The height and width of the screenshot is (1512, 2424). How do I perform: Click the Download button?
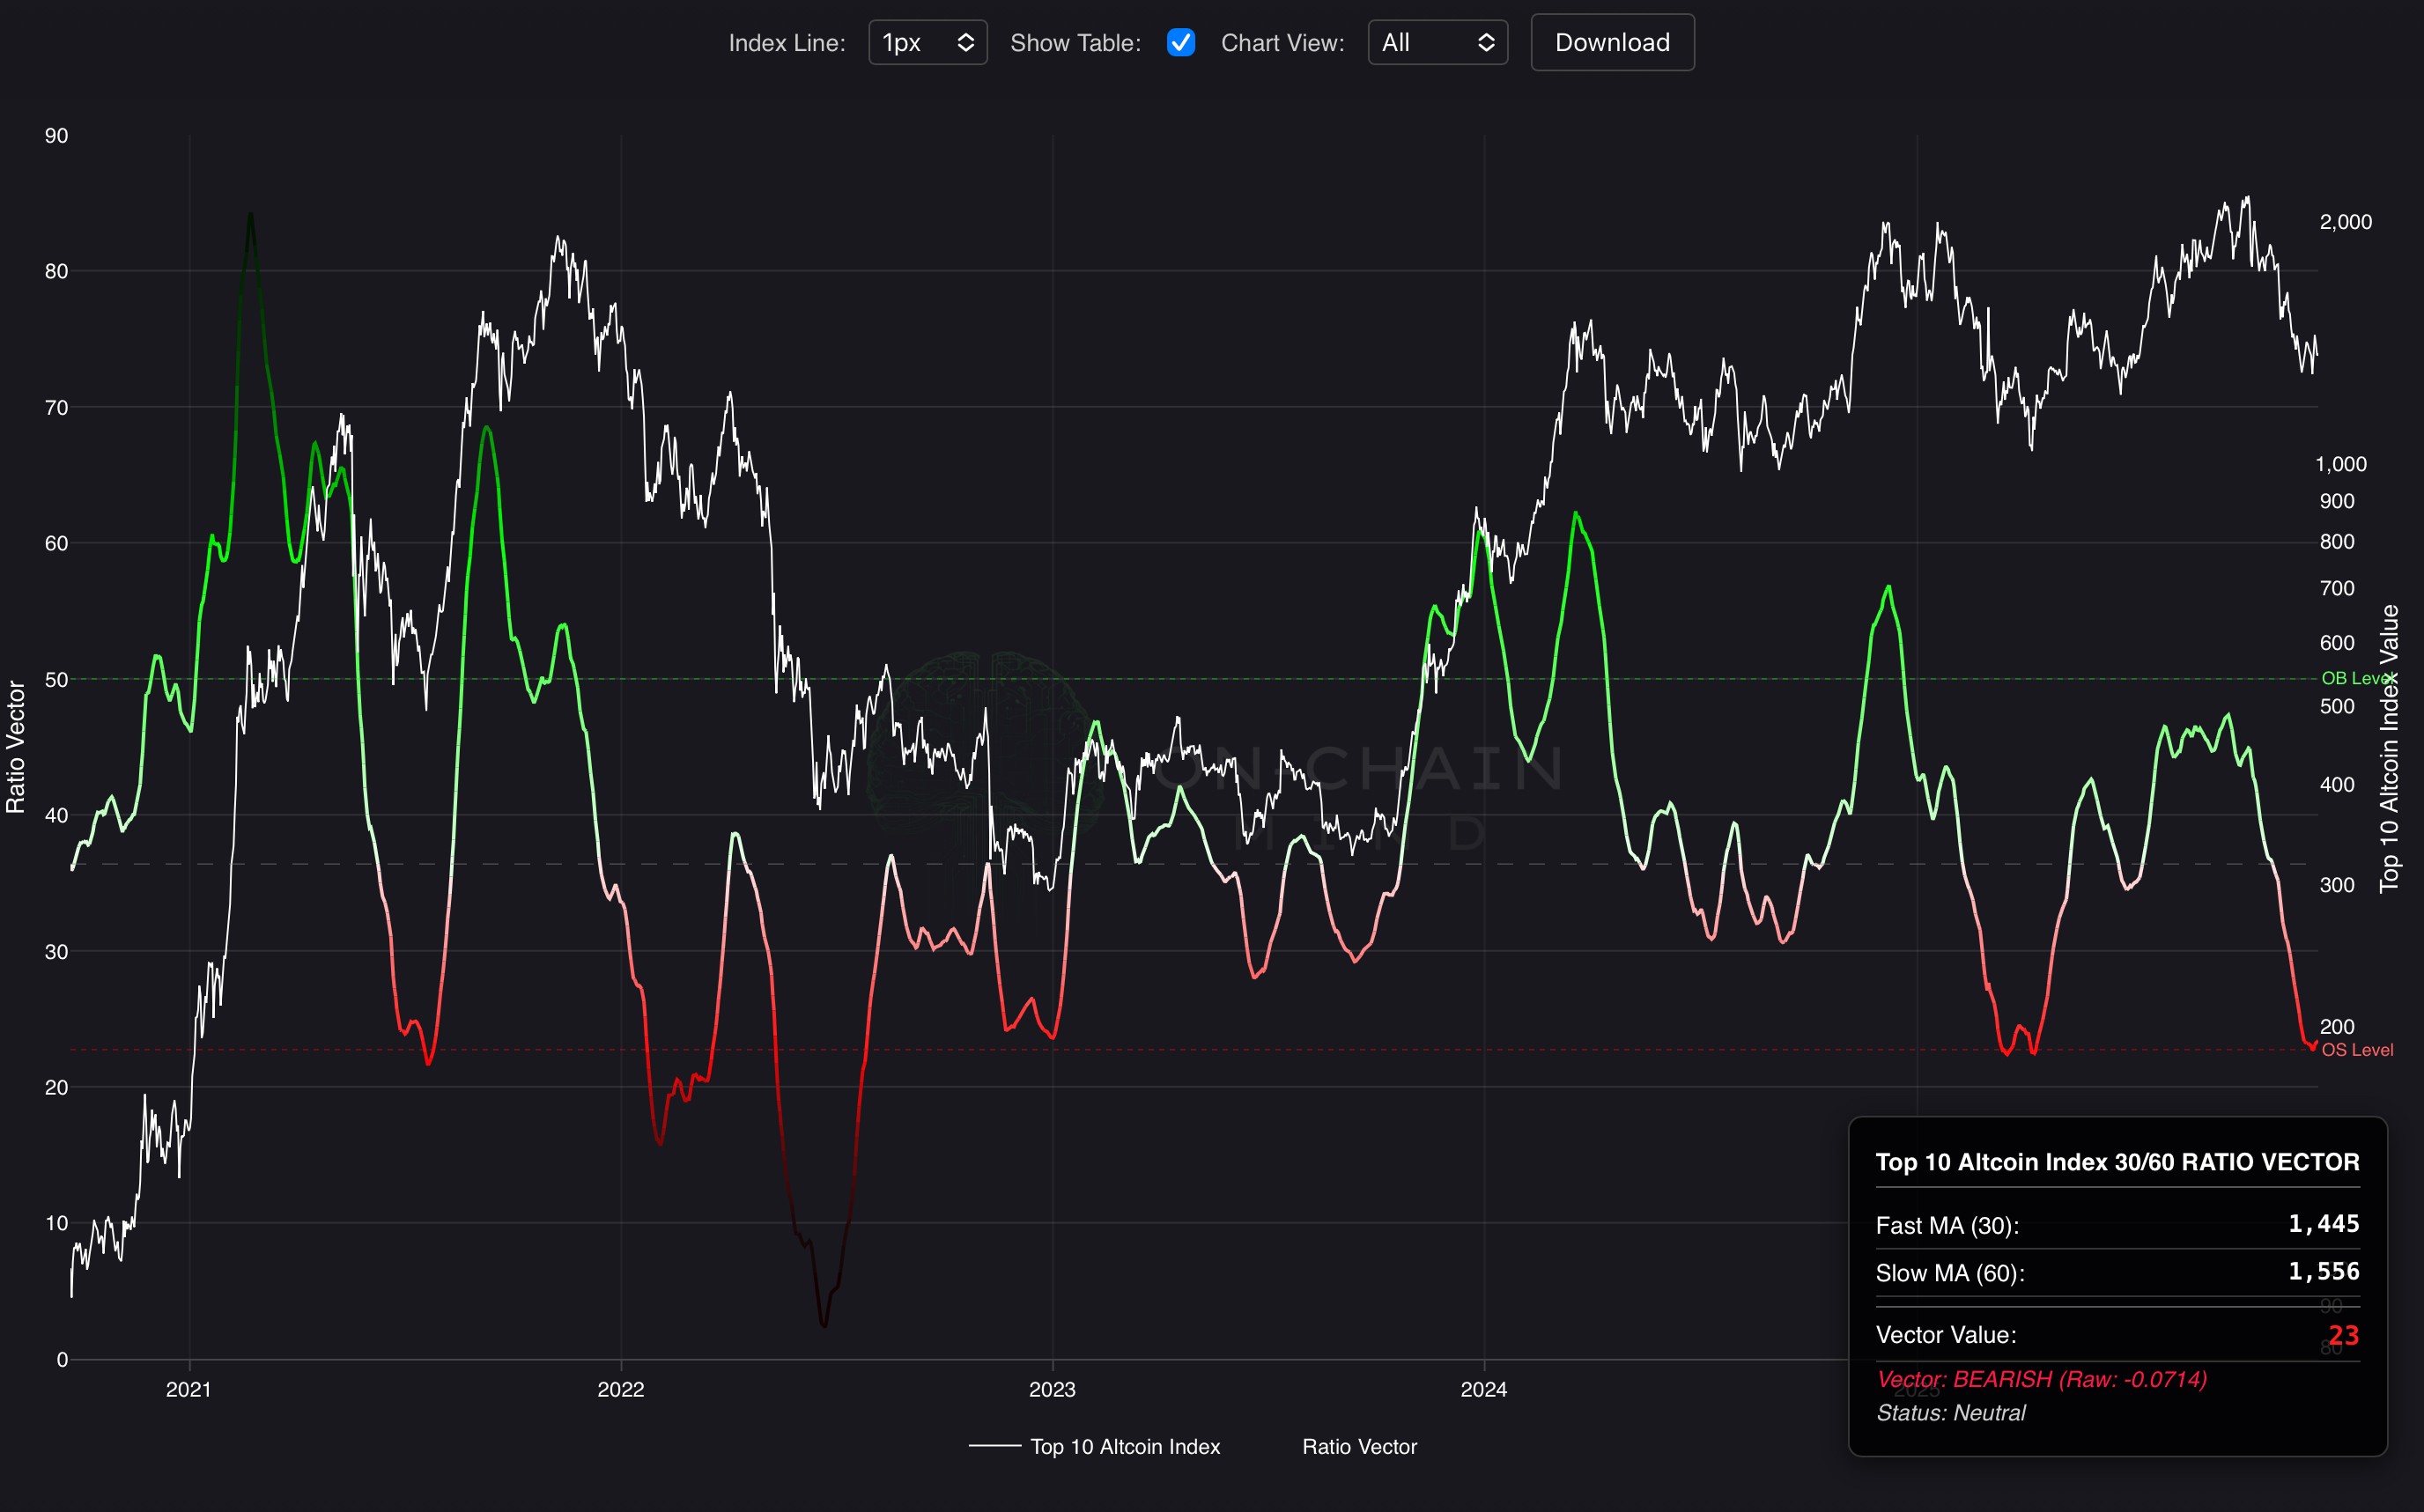pos(1611,43)
